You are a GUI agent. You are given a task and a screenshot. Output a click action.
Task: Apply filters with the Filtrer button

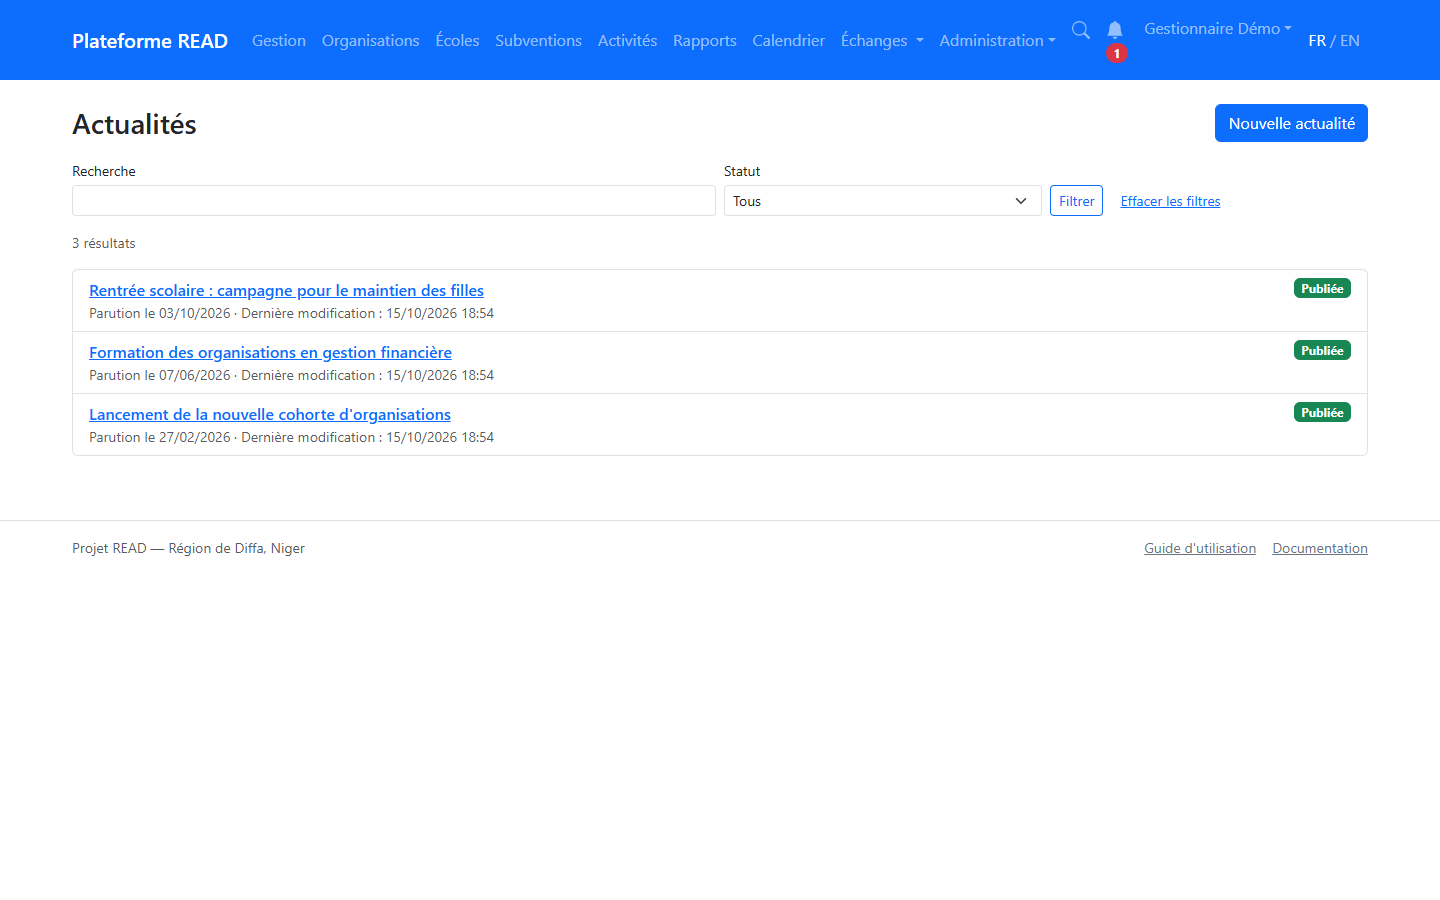(1076, 201)
